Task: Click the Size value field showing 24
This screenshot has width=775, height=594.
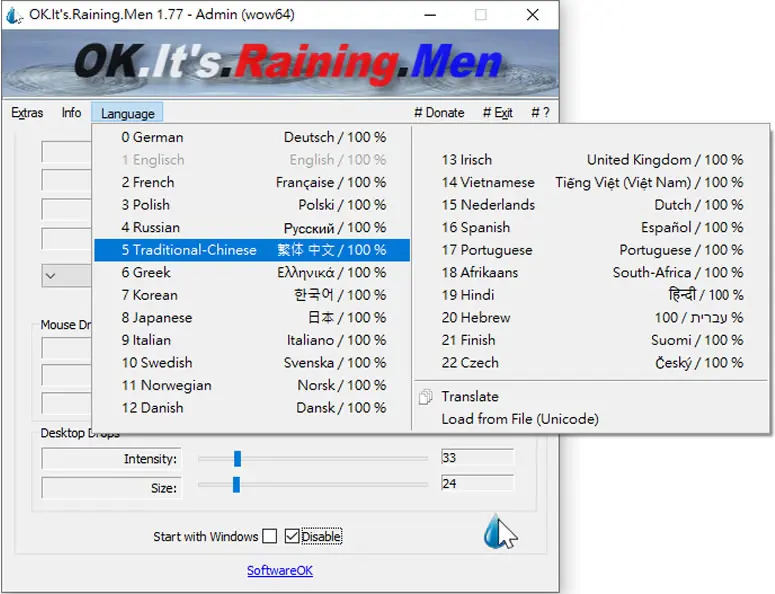Action: coord(477,483)
